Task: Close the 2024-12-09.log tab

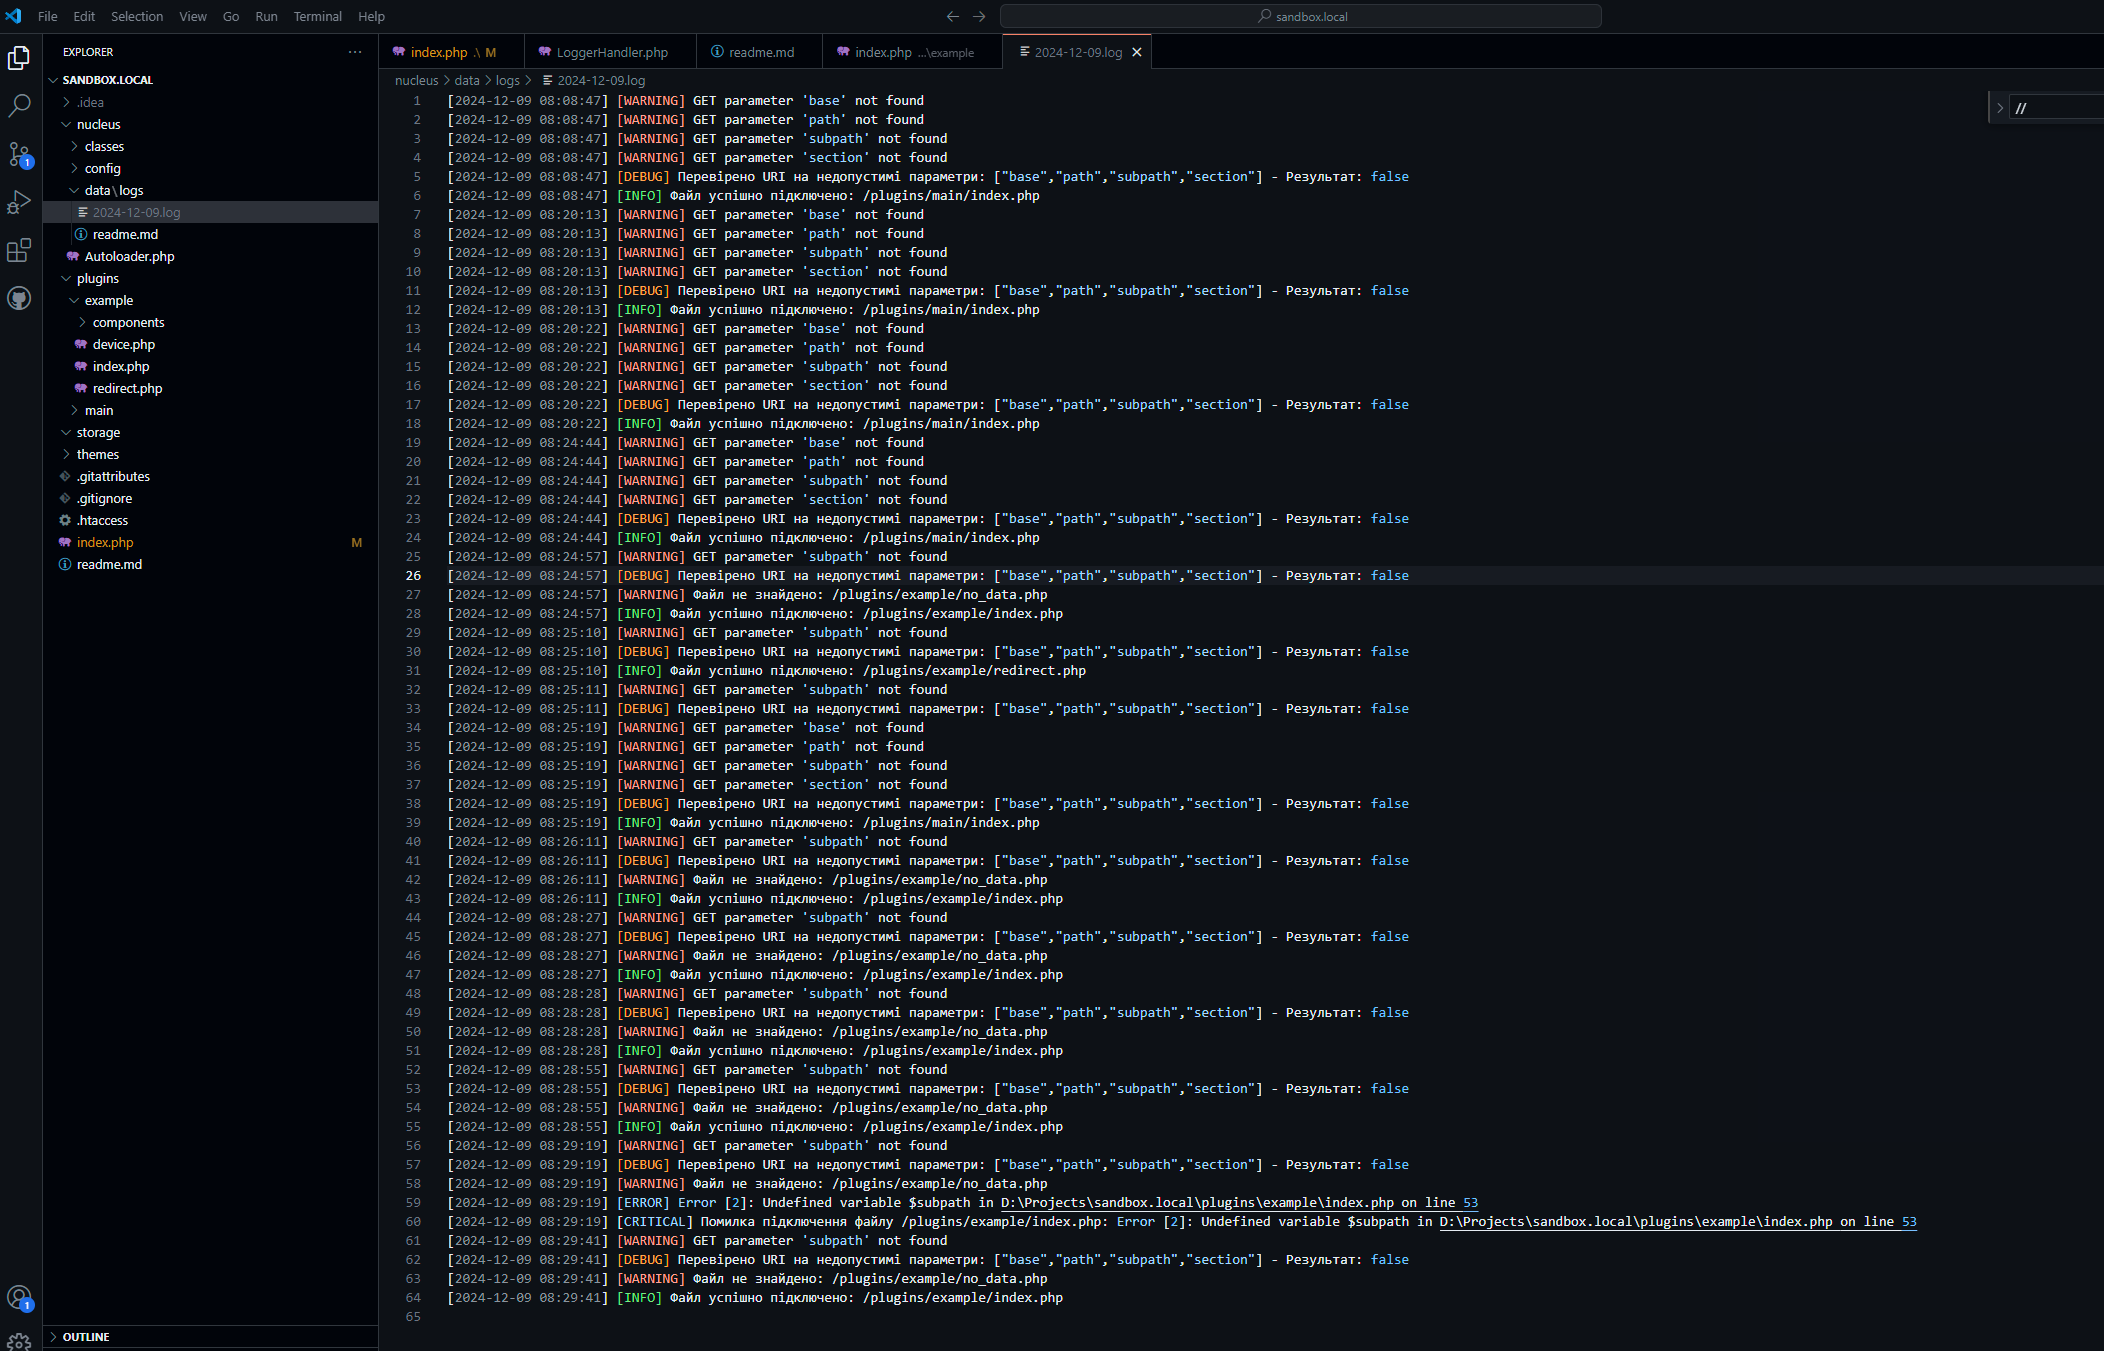Action: click(x=1137, y=52)
